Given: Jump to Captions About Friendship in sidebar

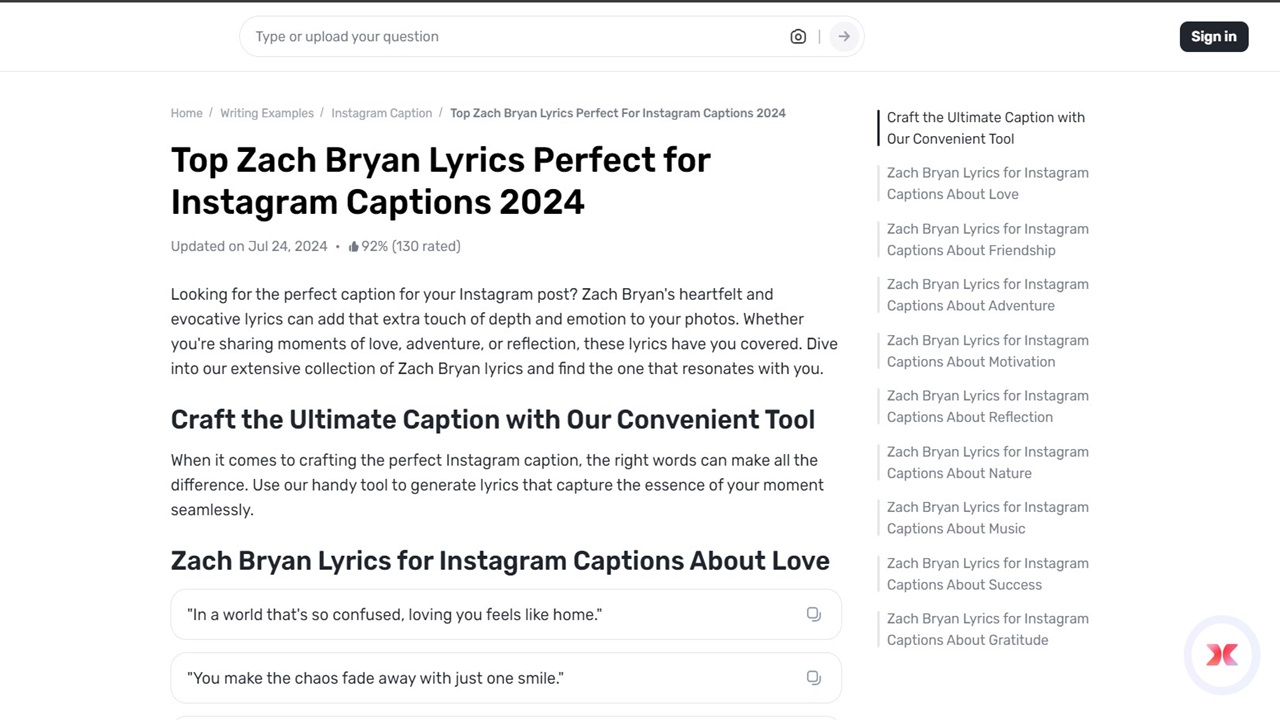Looking at the screenshot, I should pyautogui.click(x=988, y=240).
